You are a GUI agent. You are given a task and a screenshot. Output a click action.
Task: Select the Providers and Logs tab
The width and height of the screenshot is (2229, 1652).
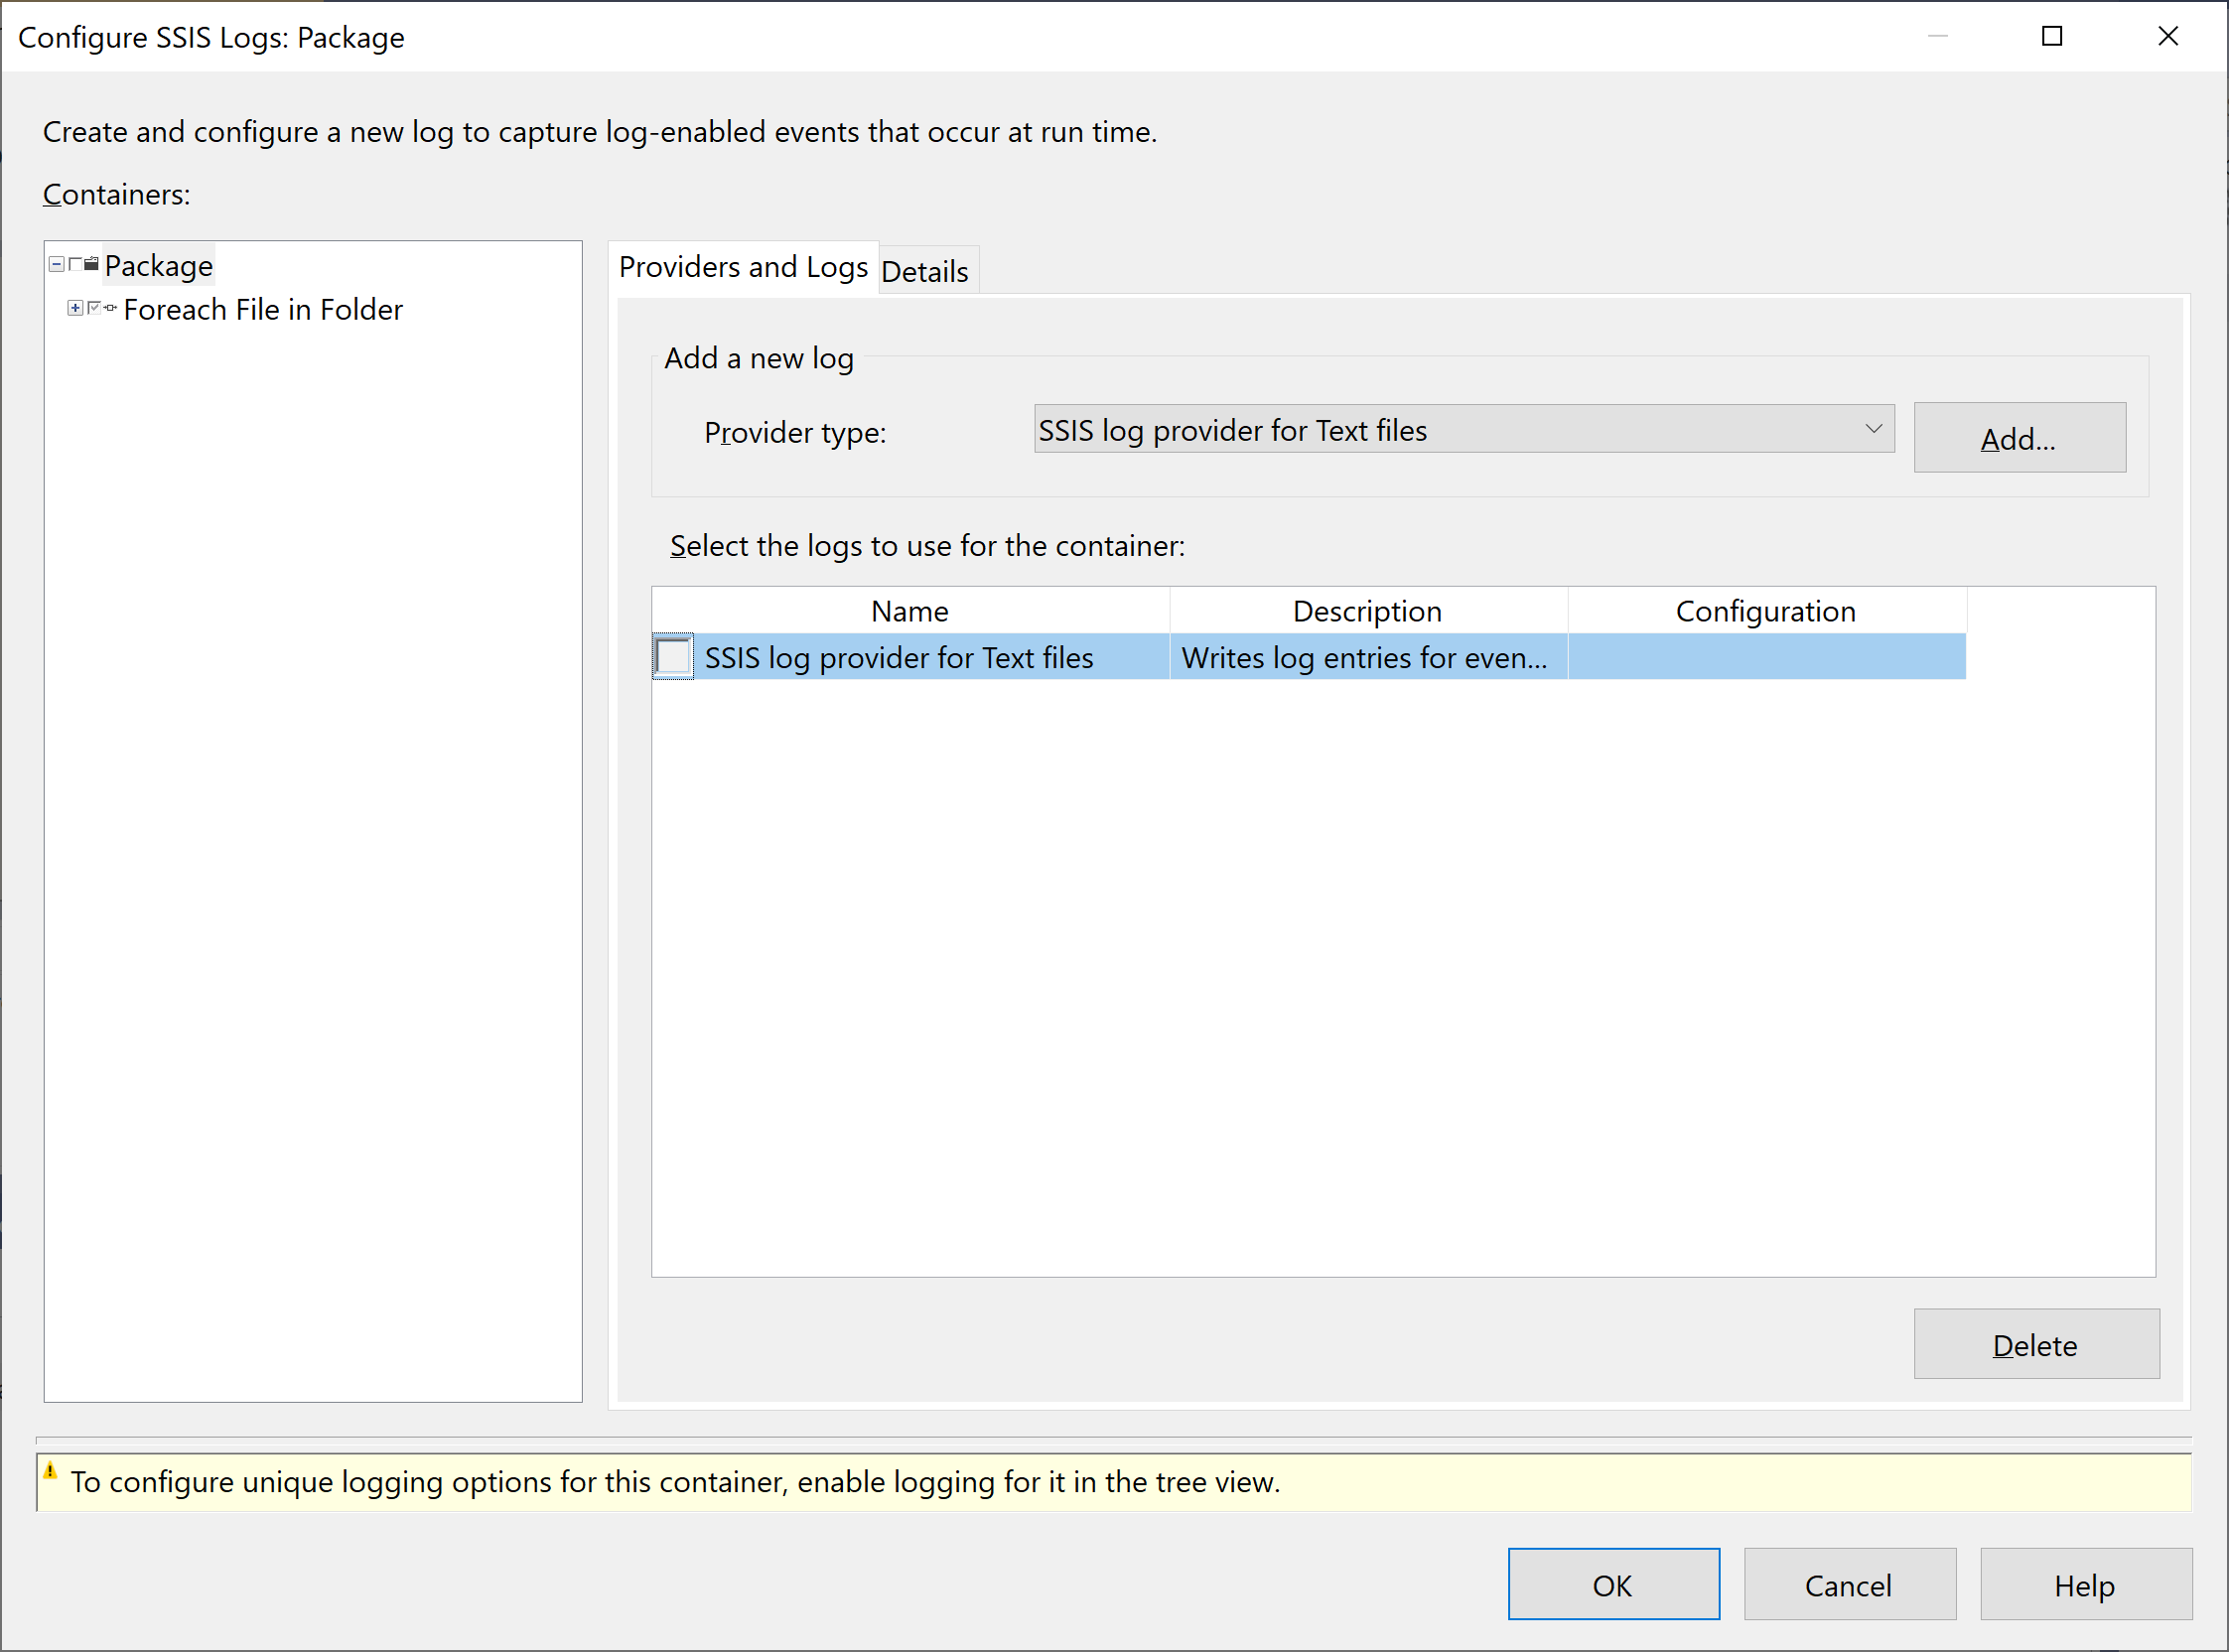[x=743, y=267]
